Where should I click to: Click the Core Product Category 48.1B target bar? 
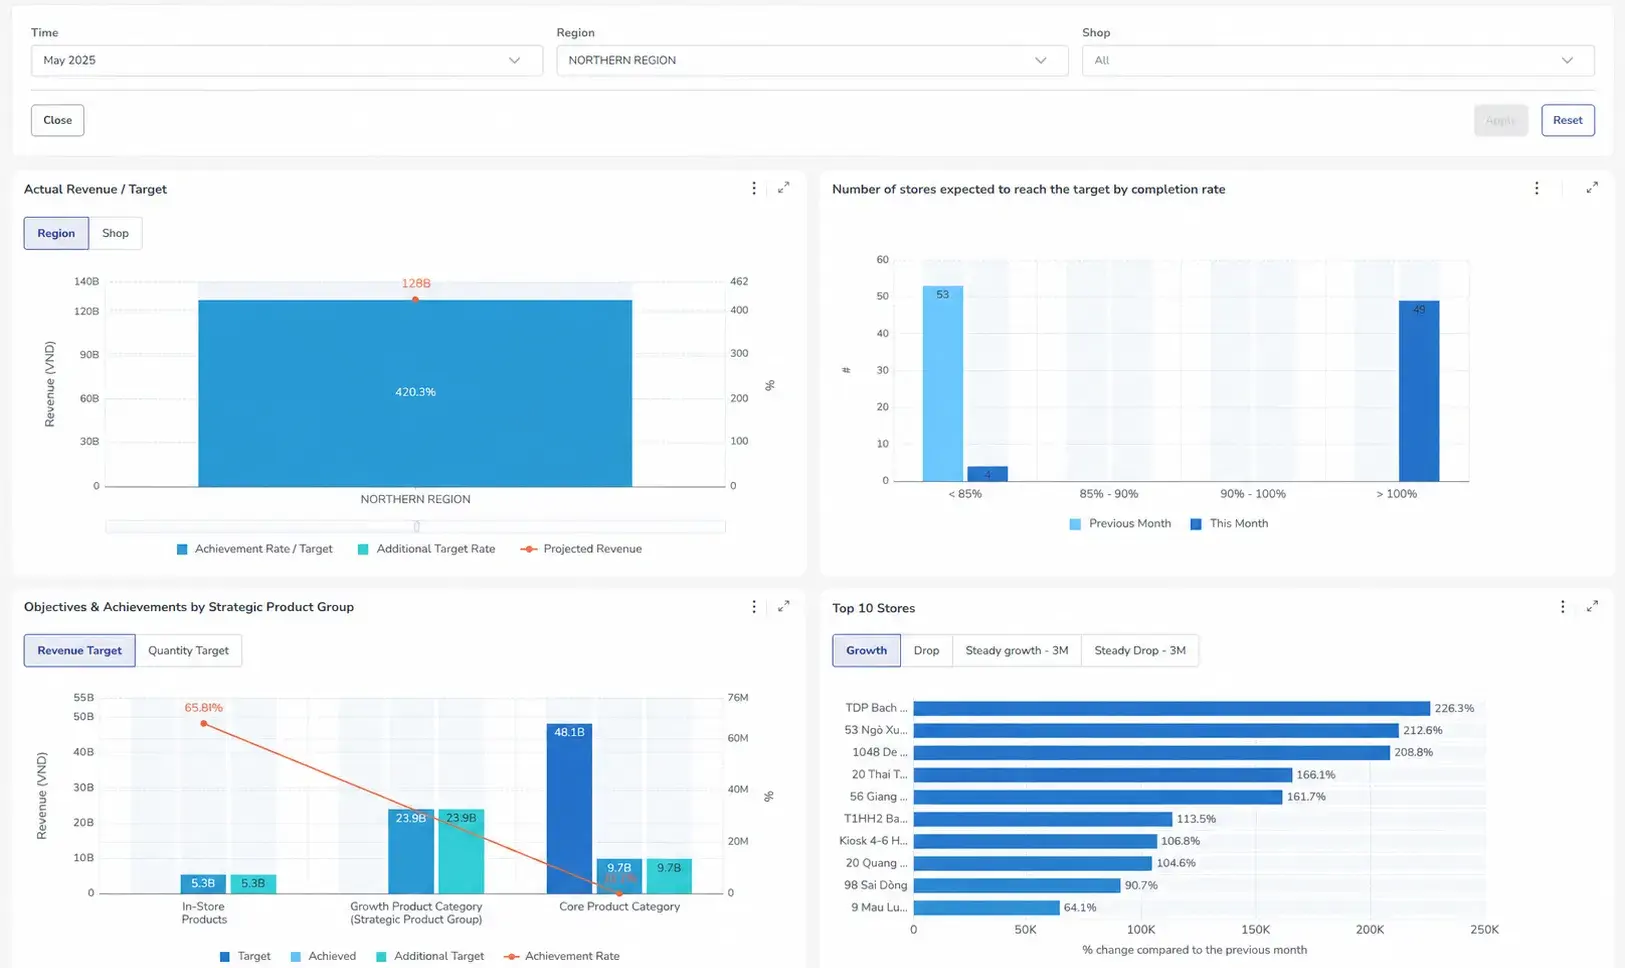pos(569,808)
